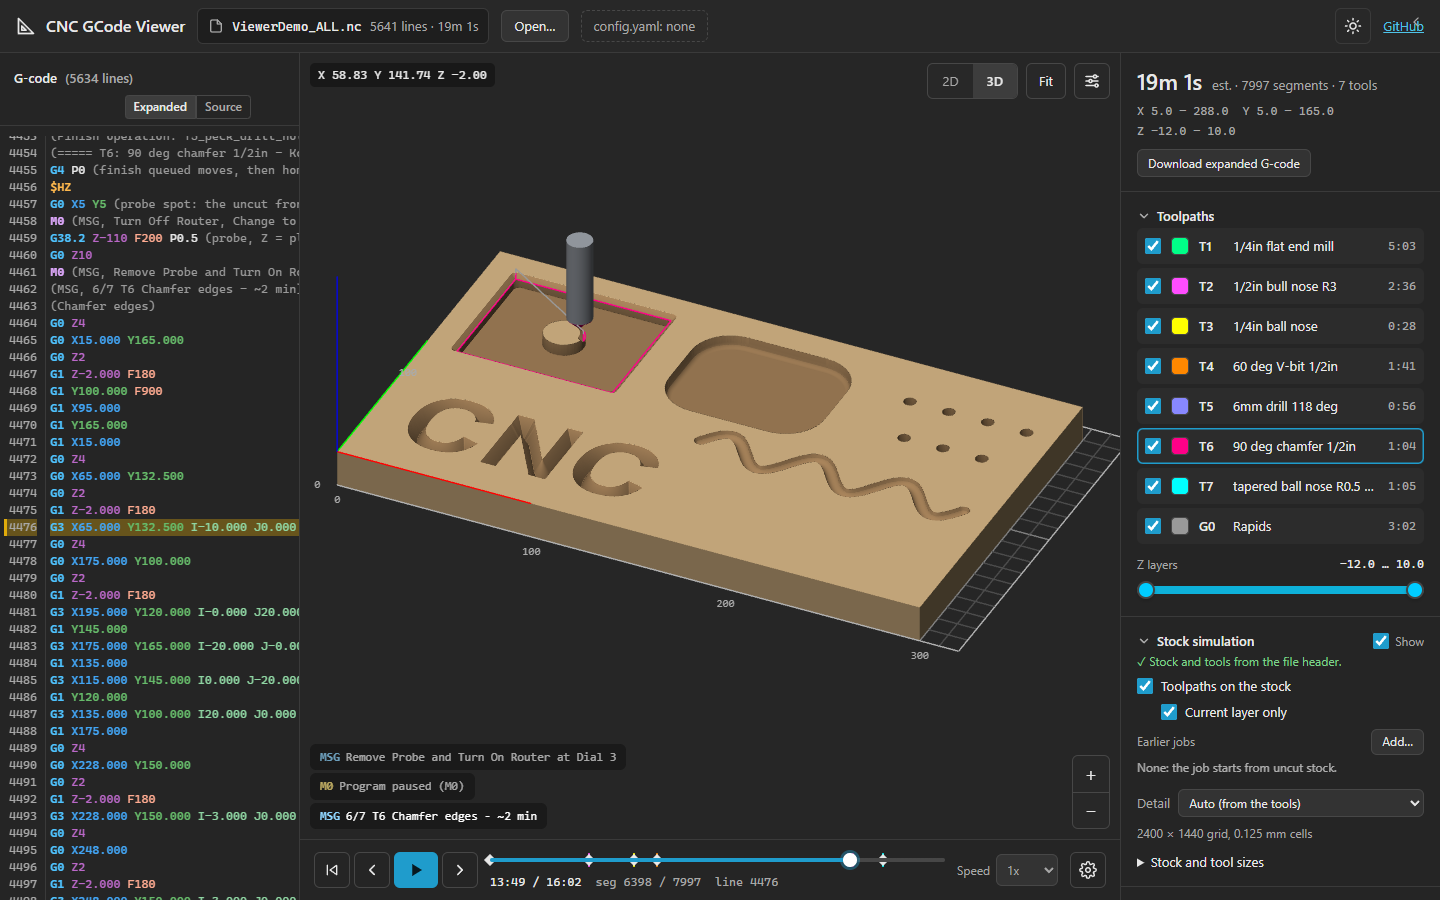Uncheck T5 6mm drill toolpath visibility
The height and width of the screenshot is (900, 1440).
pyautogui.click(x=1153, y=406)
